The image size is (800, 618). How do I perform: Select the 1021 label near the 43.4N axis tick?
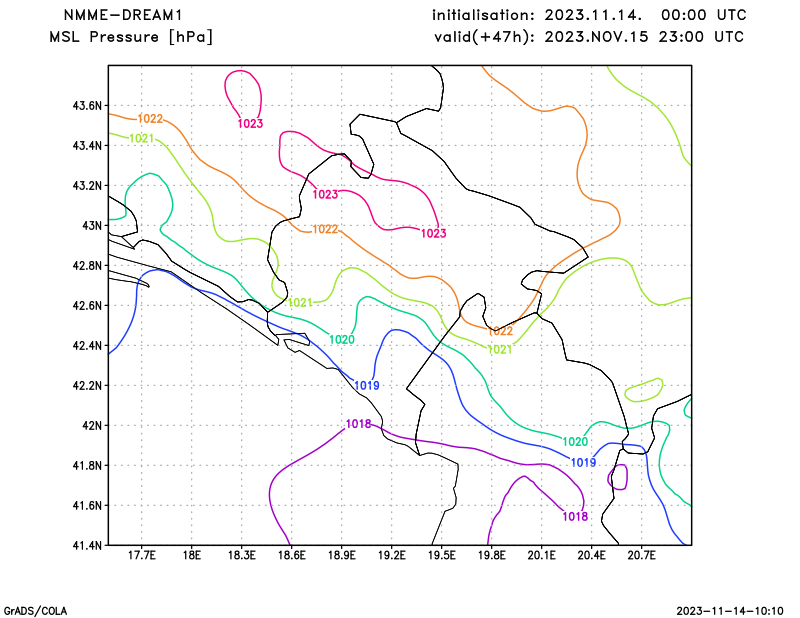[142, 138]
